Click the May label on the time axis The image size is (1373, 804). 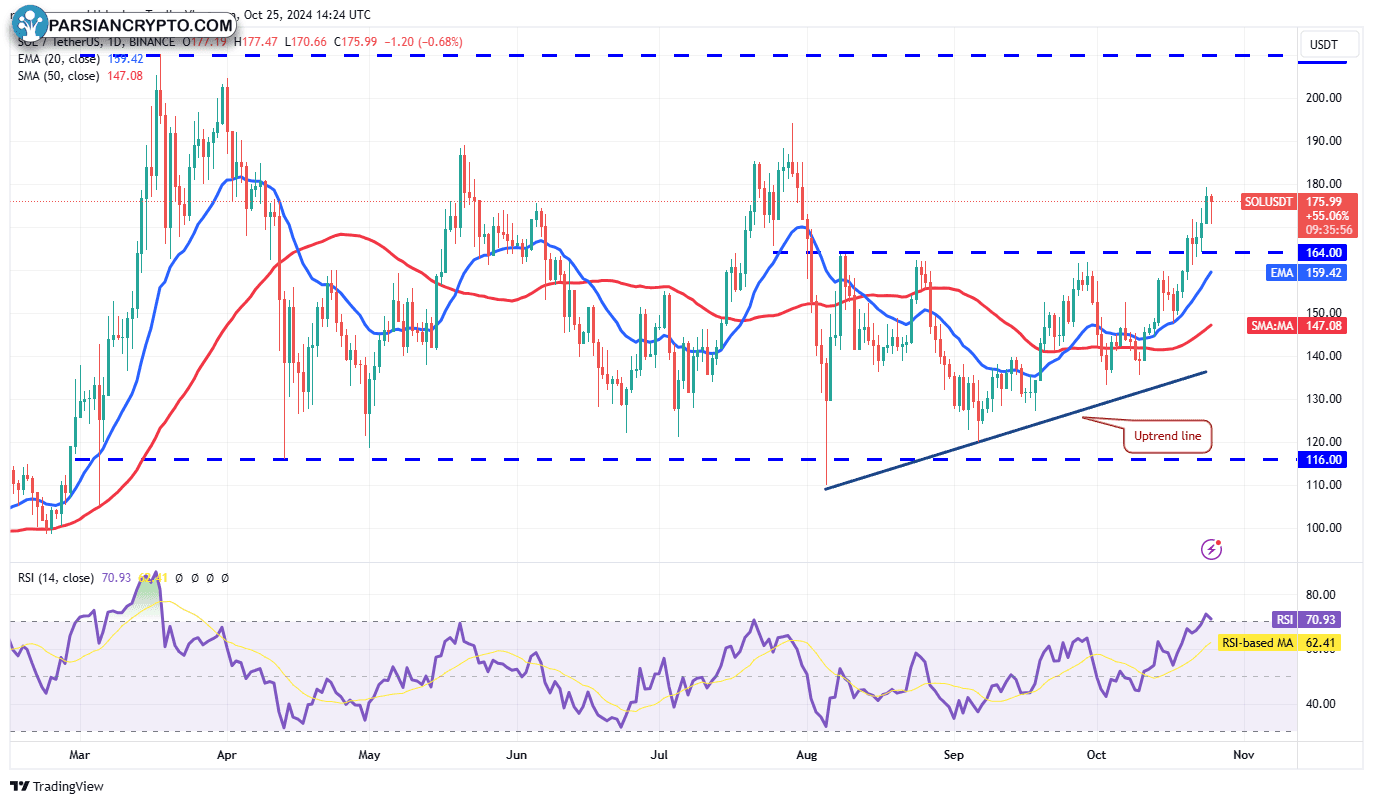click(x=369, y=755)
